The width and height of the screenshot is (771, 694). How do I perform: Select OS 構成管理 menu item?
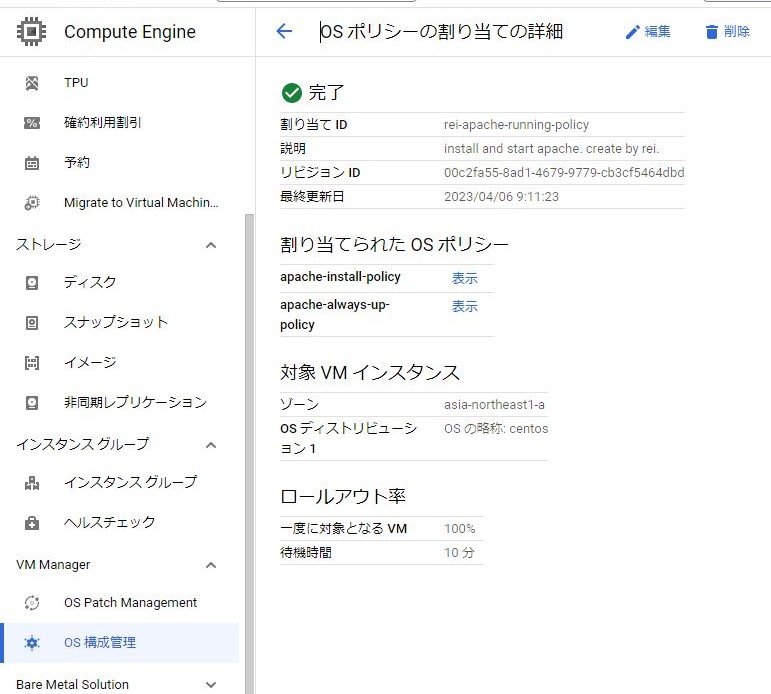[x=100, y=643]
